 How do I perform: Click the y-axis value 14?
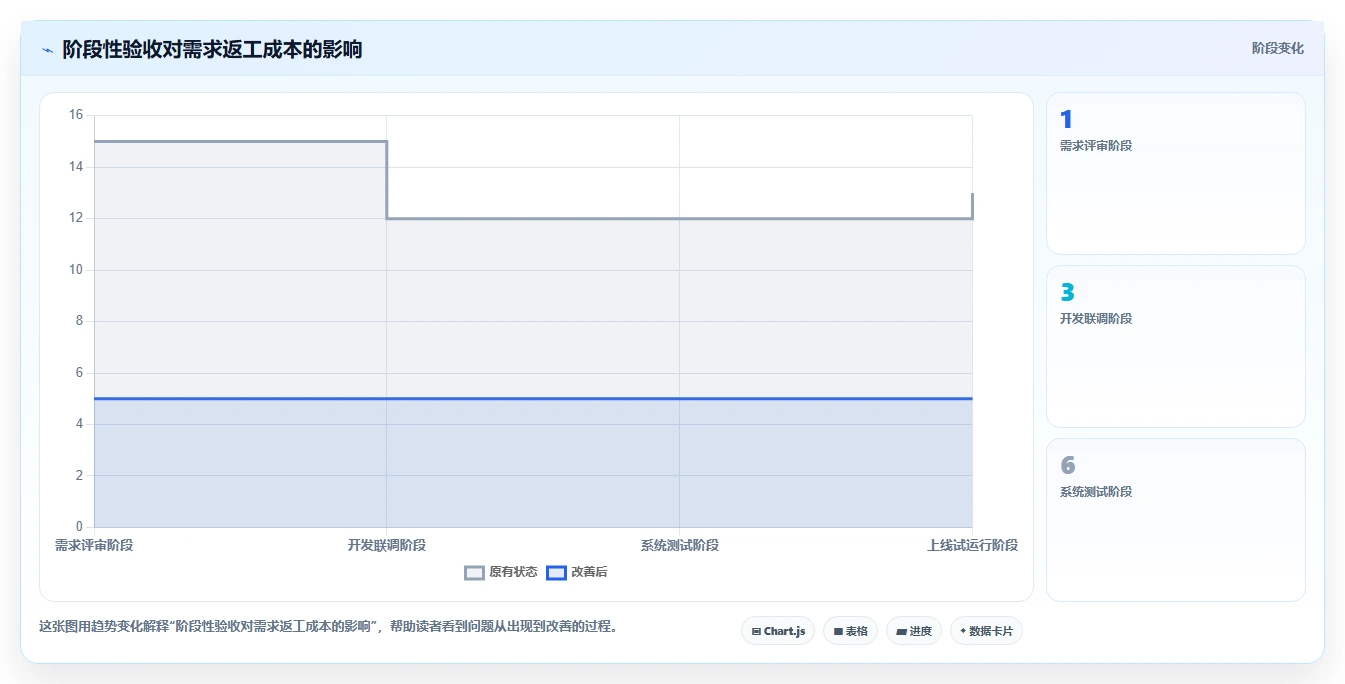pos(76,167)
